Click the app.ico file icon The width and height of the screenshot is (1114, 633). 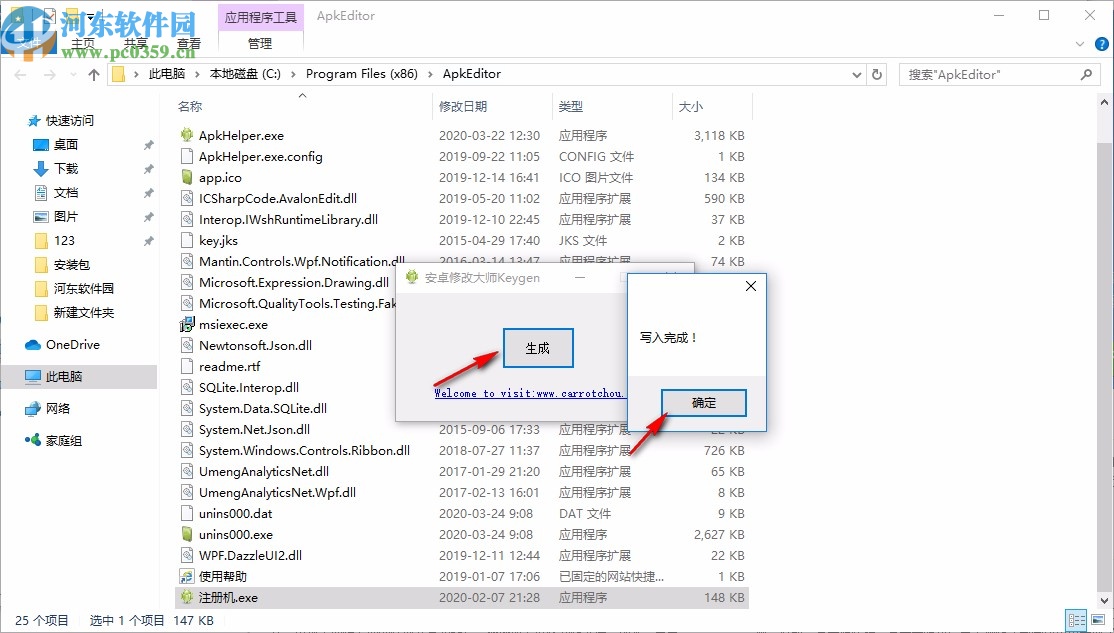pyautogui.click(x=187, y=177)
